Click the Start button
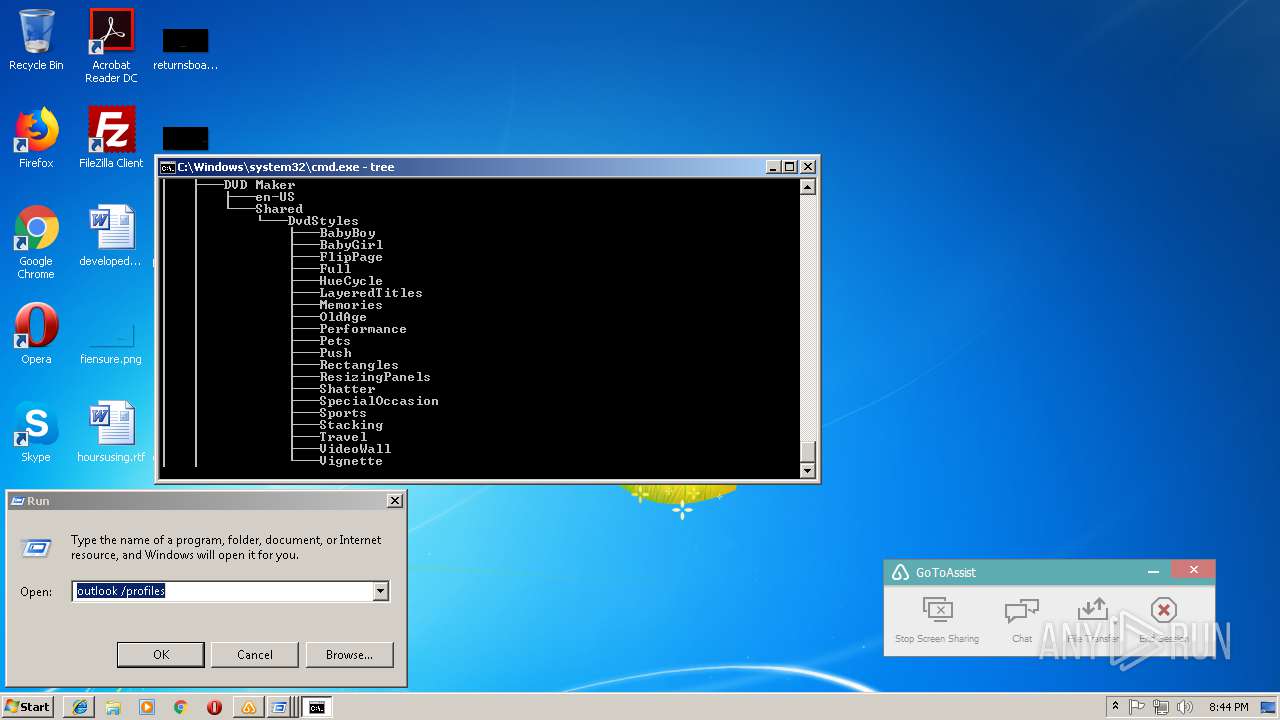Viewport: 1280px width, 720px height. click(x=27, y=707)
